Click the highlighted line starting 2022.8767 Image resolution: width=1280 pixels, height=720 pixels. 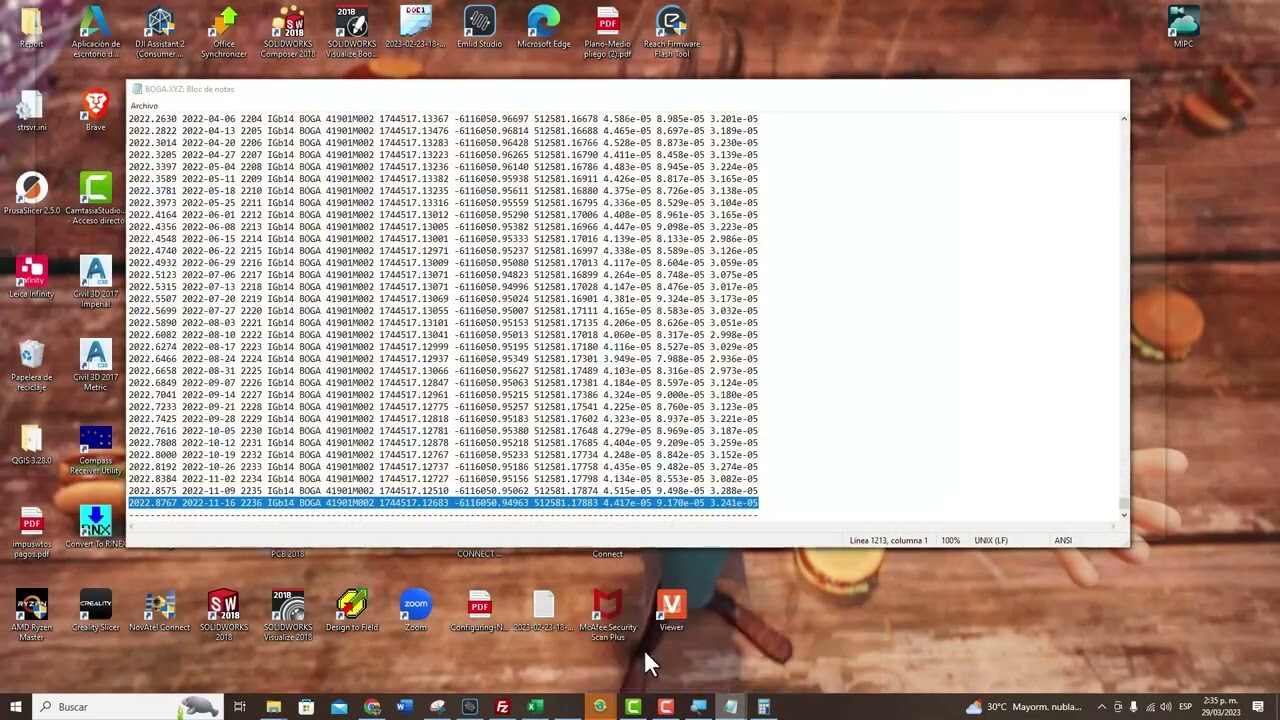(443, 503)
